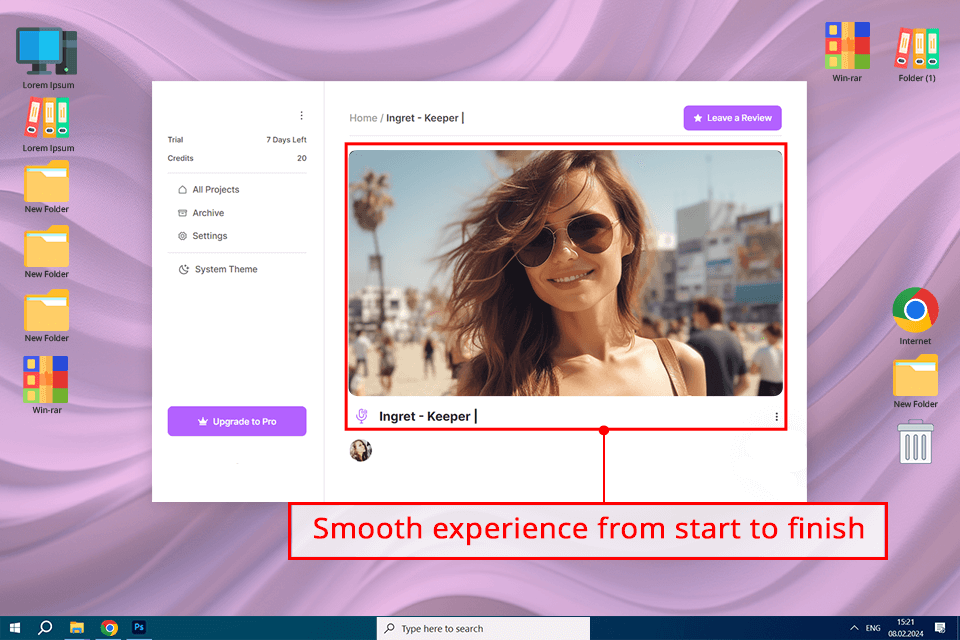Open the project card three-dot menu
This screenshot has width=960, height=640.
(776, 416)
